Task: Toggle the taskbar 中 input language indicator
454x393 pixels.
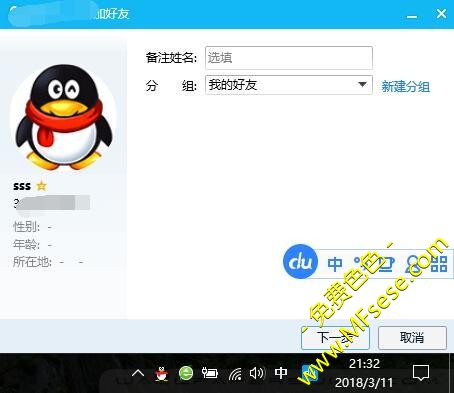Action: pyautogui.click(x=281, y=373)
